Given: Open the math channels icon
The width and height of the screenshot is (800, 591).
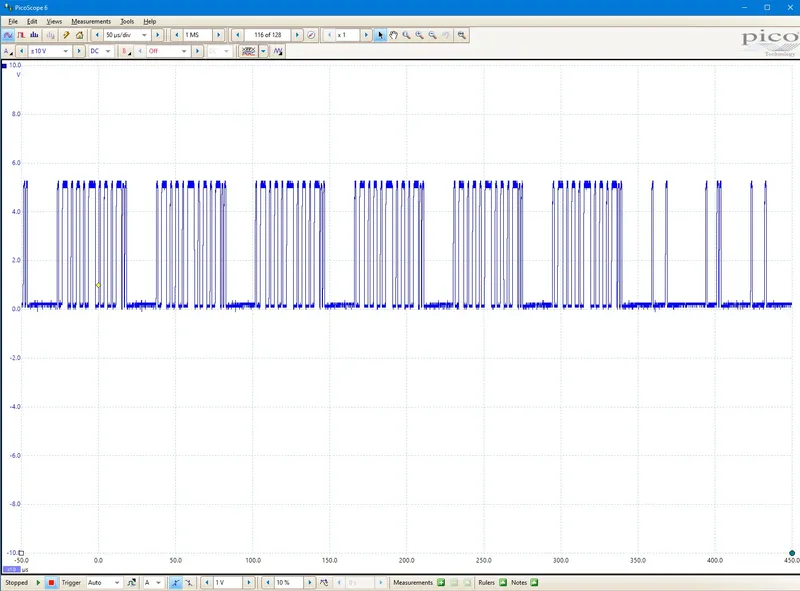Looking at the screenshot, I should click(x=248, y=51).
